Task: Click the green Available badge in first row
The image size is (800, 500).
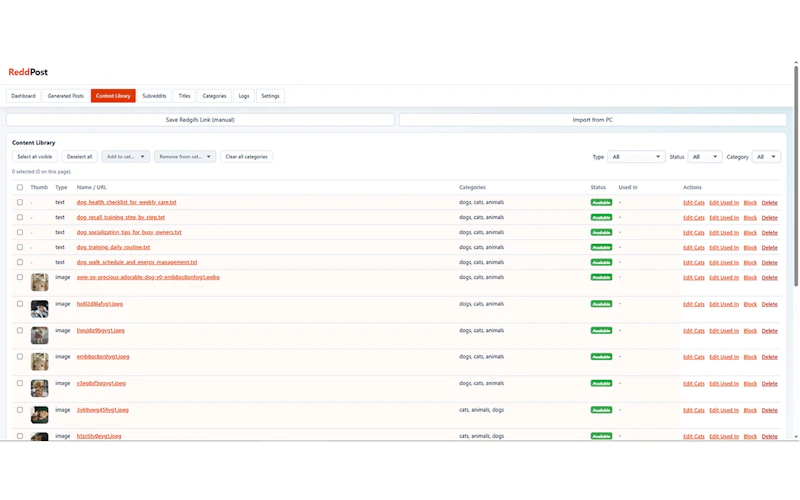Action: coord(601,203)
